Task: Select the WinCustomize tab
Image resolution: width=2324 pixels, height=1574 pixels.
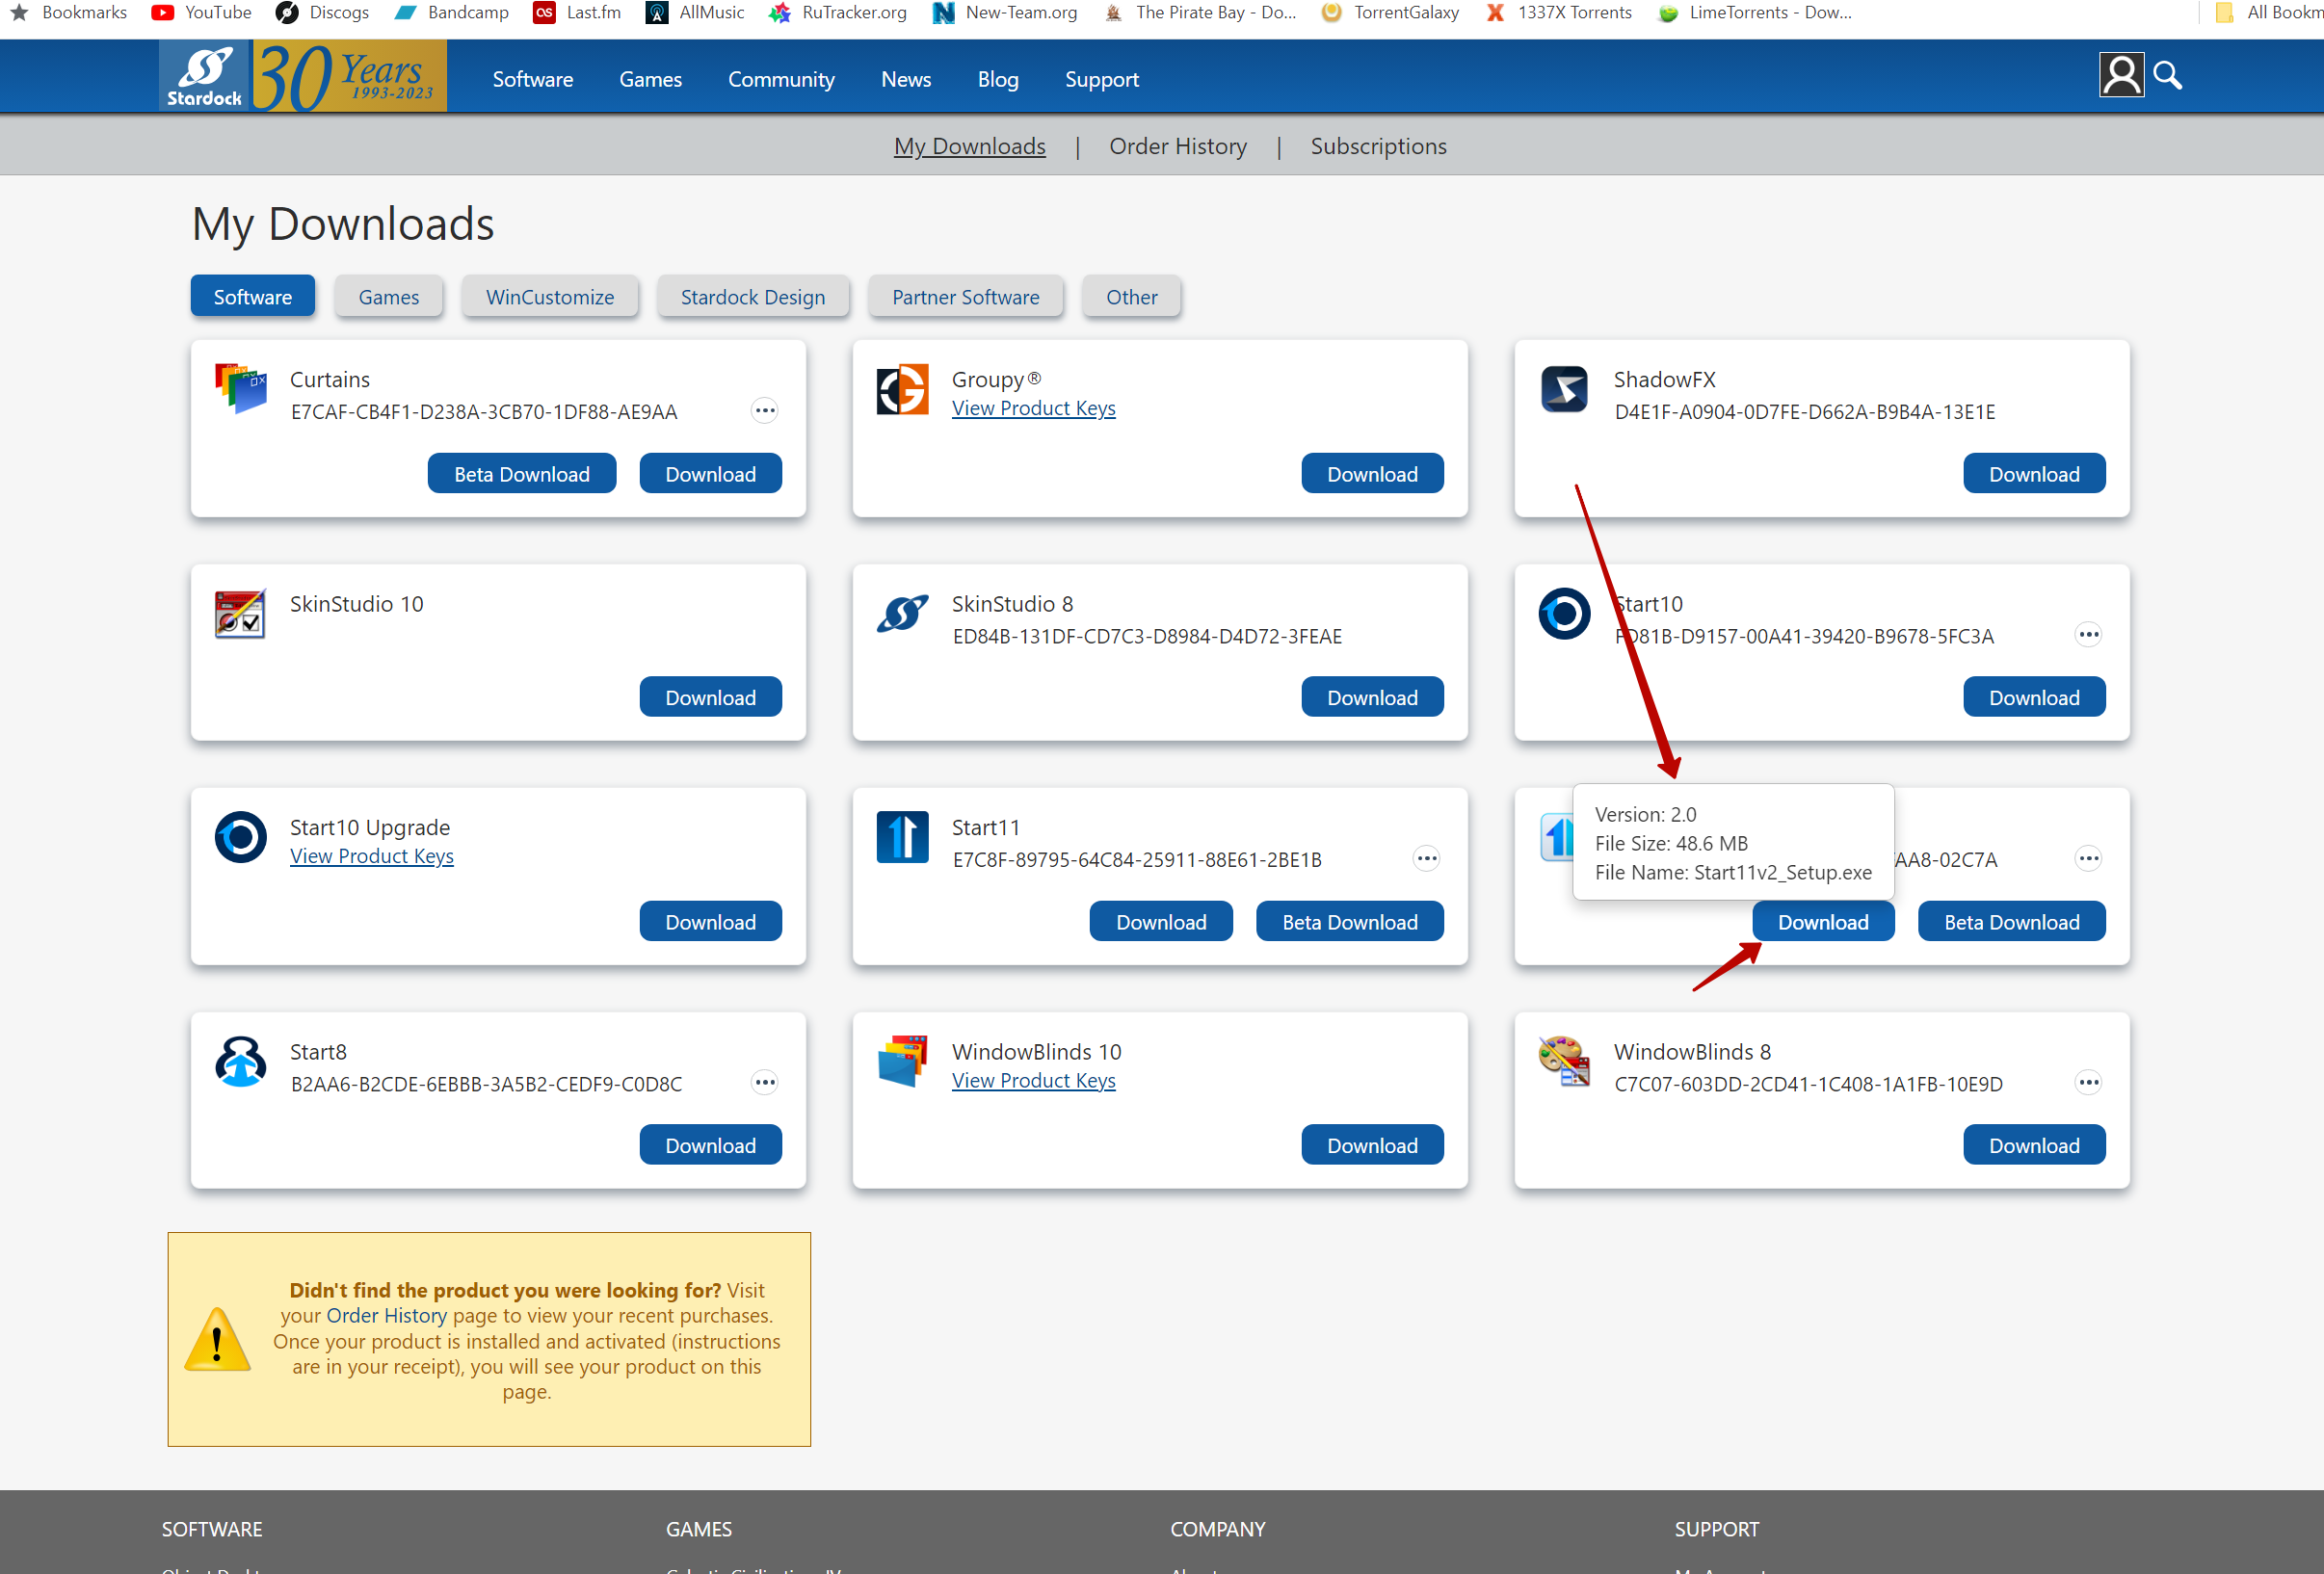Action: (x=549, y=297)
